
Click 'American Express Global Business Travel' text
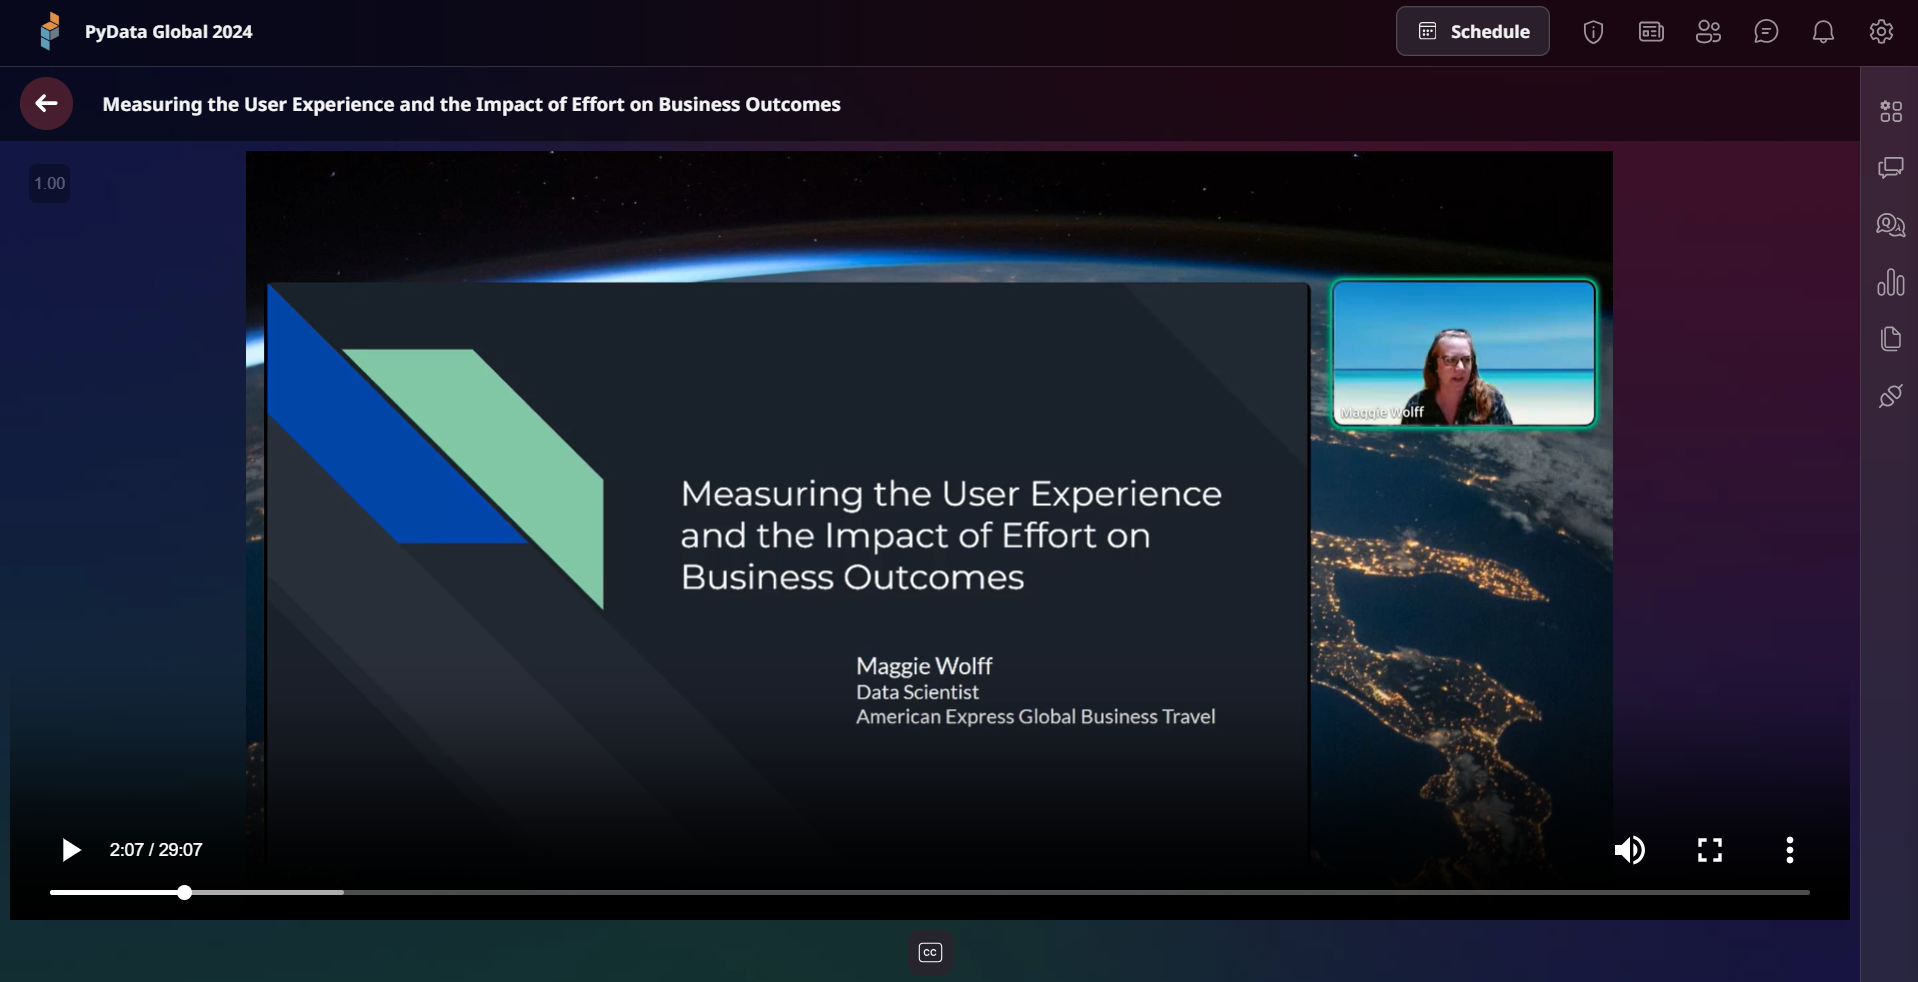click(1035, 717)
